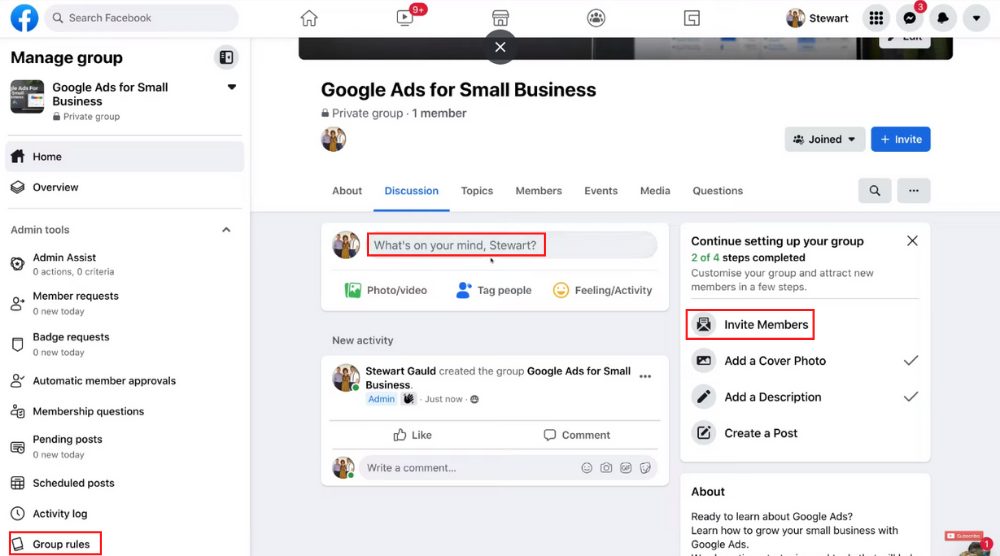Screen dimensions: 1000x556
Task: Open Badge requests
Action: pos(124,344)
